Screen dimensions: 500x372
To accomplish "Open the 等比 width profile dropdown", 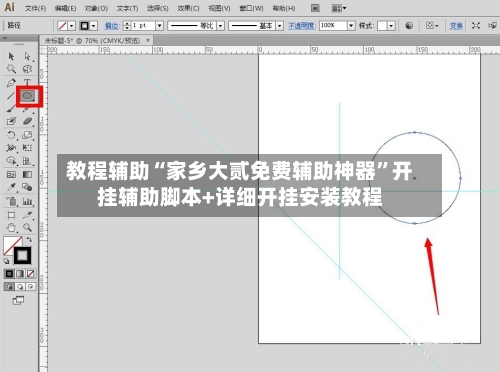I will click(x=221, y=26).
